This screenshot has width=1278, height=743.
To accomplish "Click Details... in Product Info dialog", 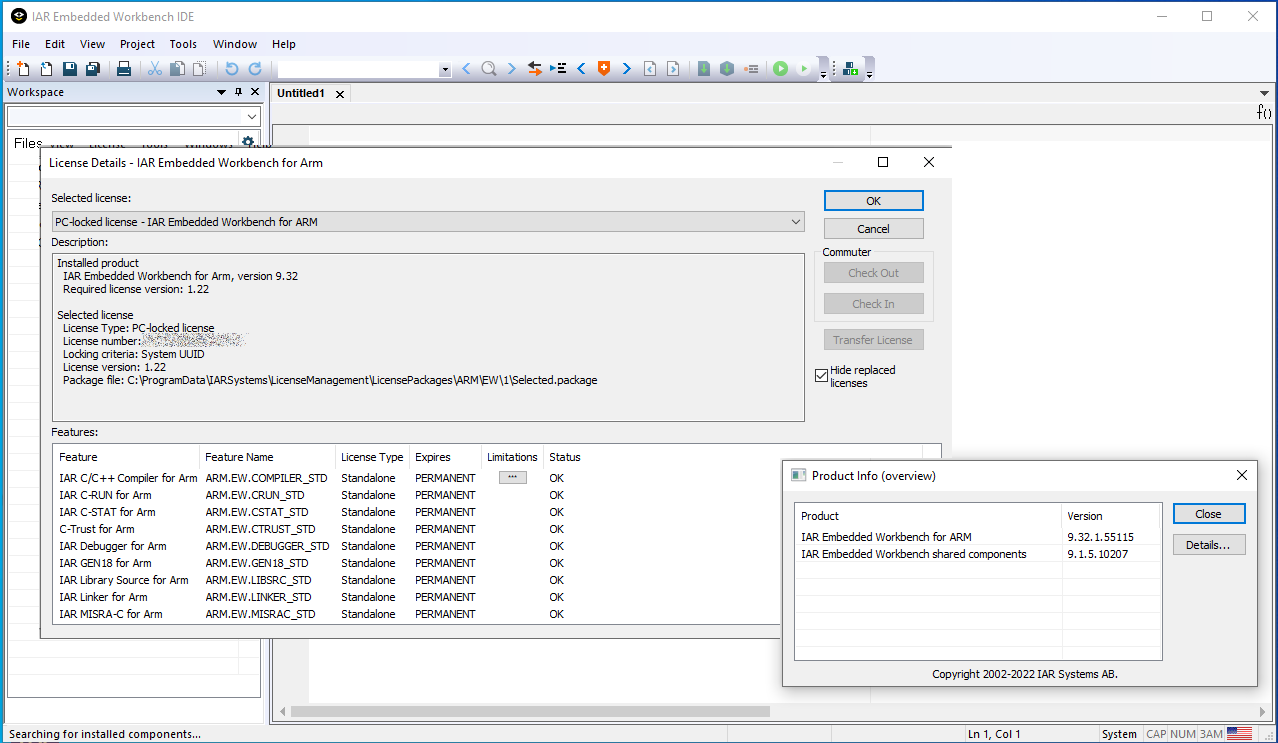I will (1209, 545).
